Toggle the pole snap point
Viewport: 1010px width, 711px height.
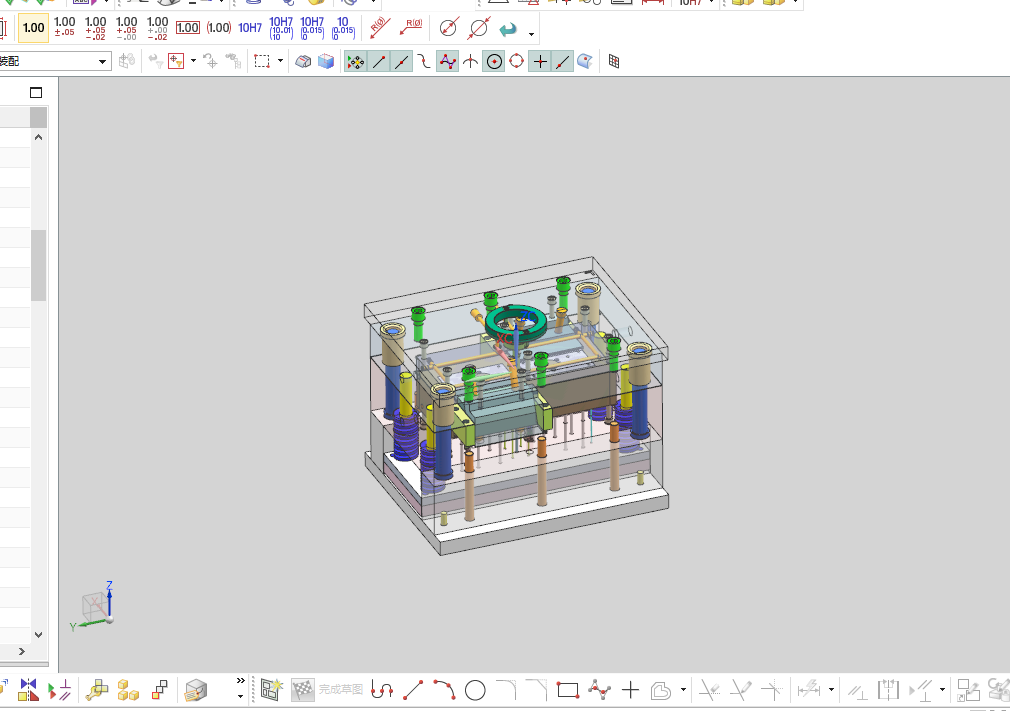(447, 61)
